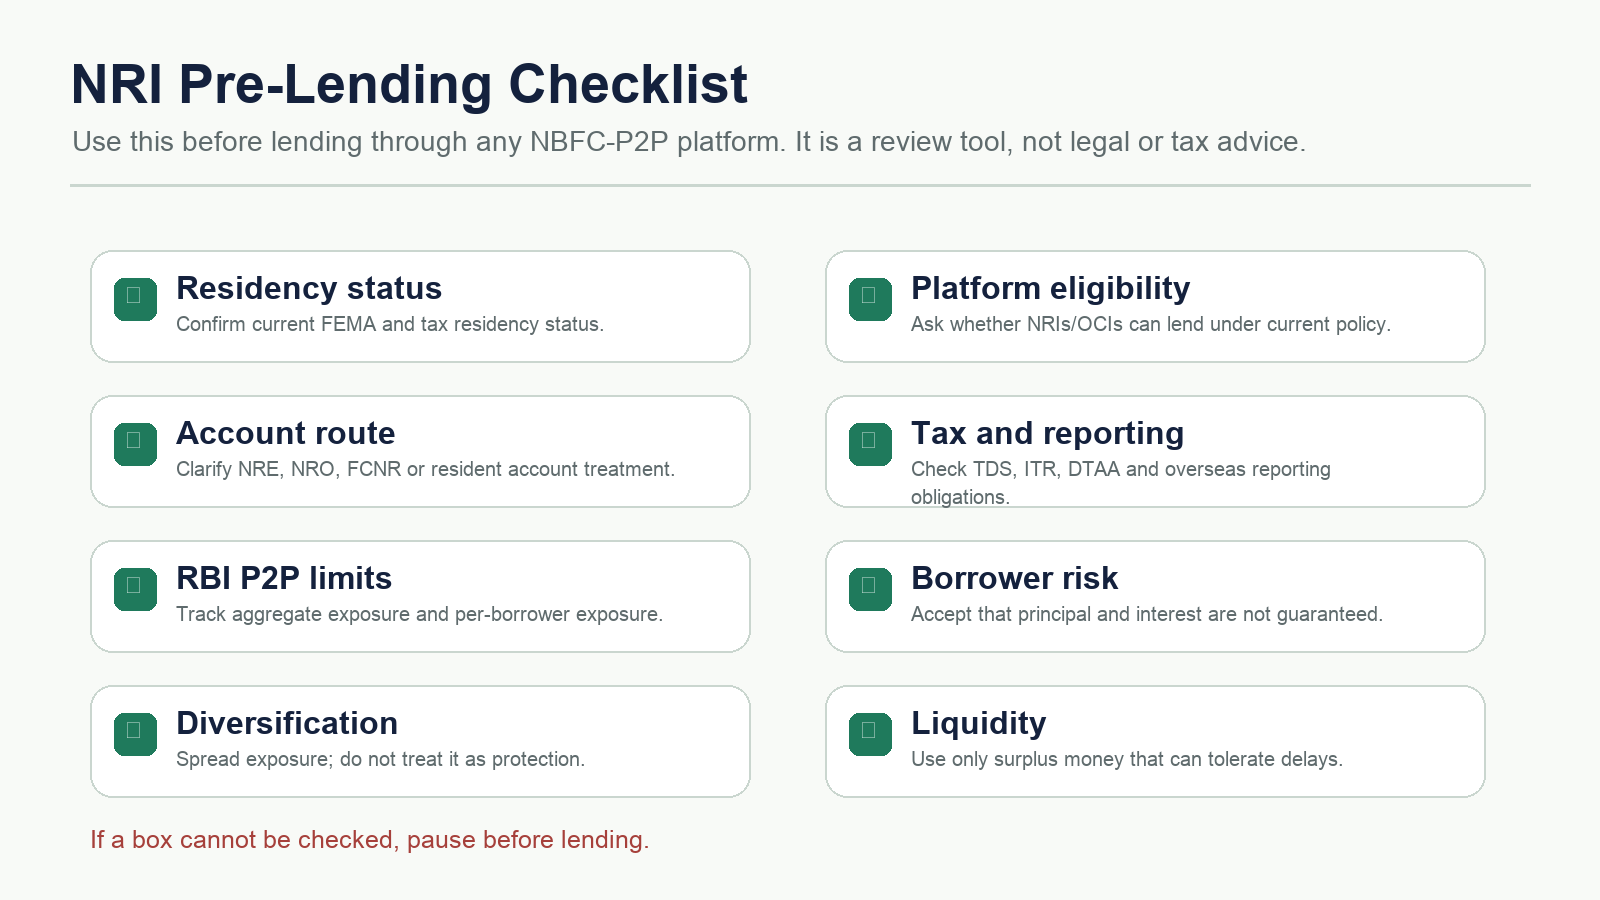Select the RBI P2P limits heading

tap(284, 578)
